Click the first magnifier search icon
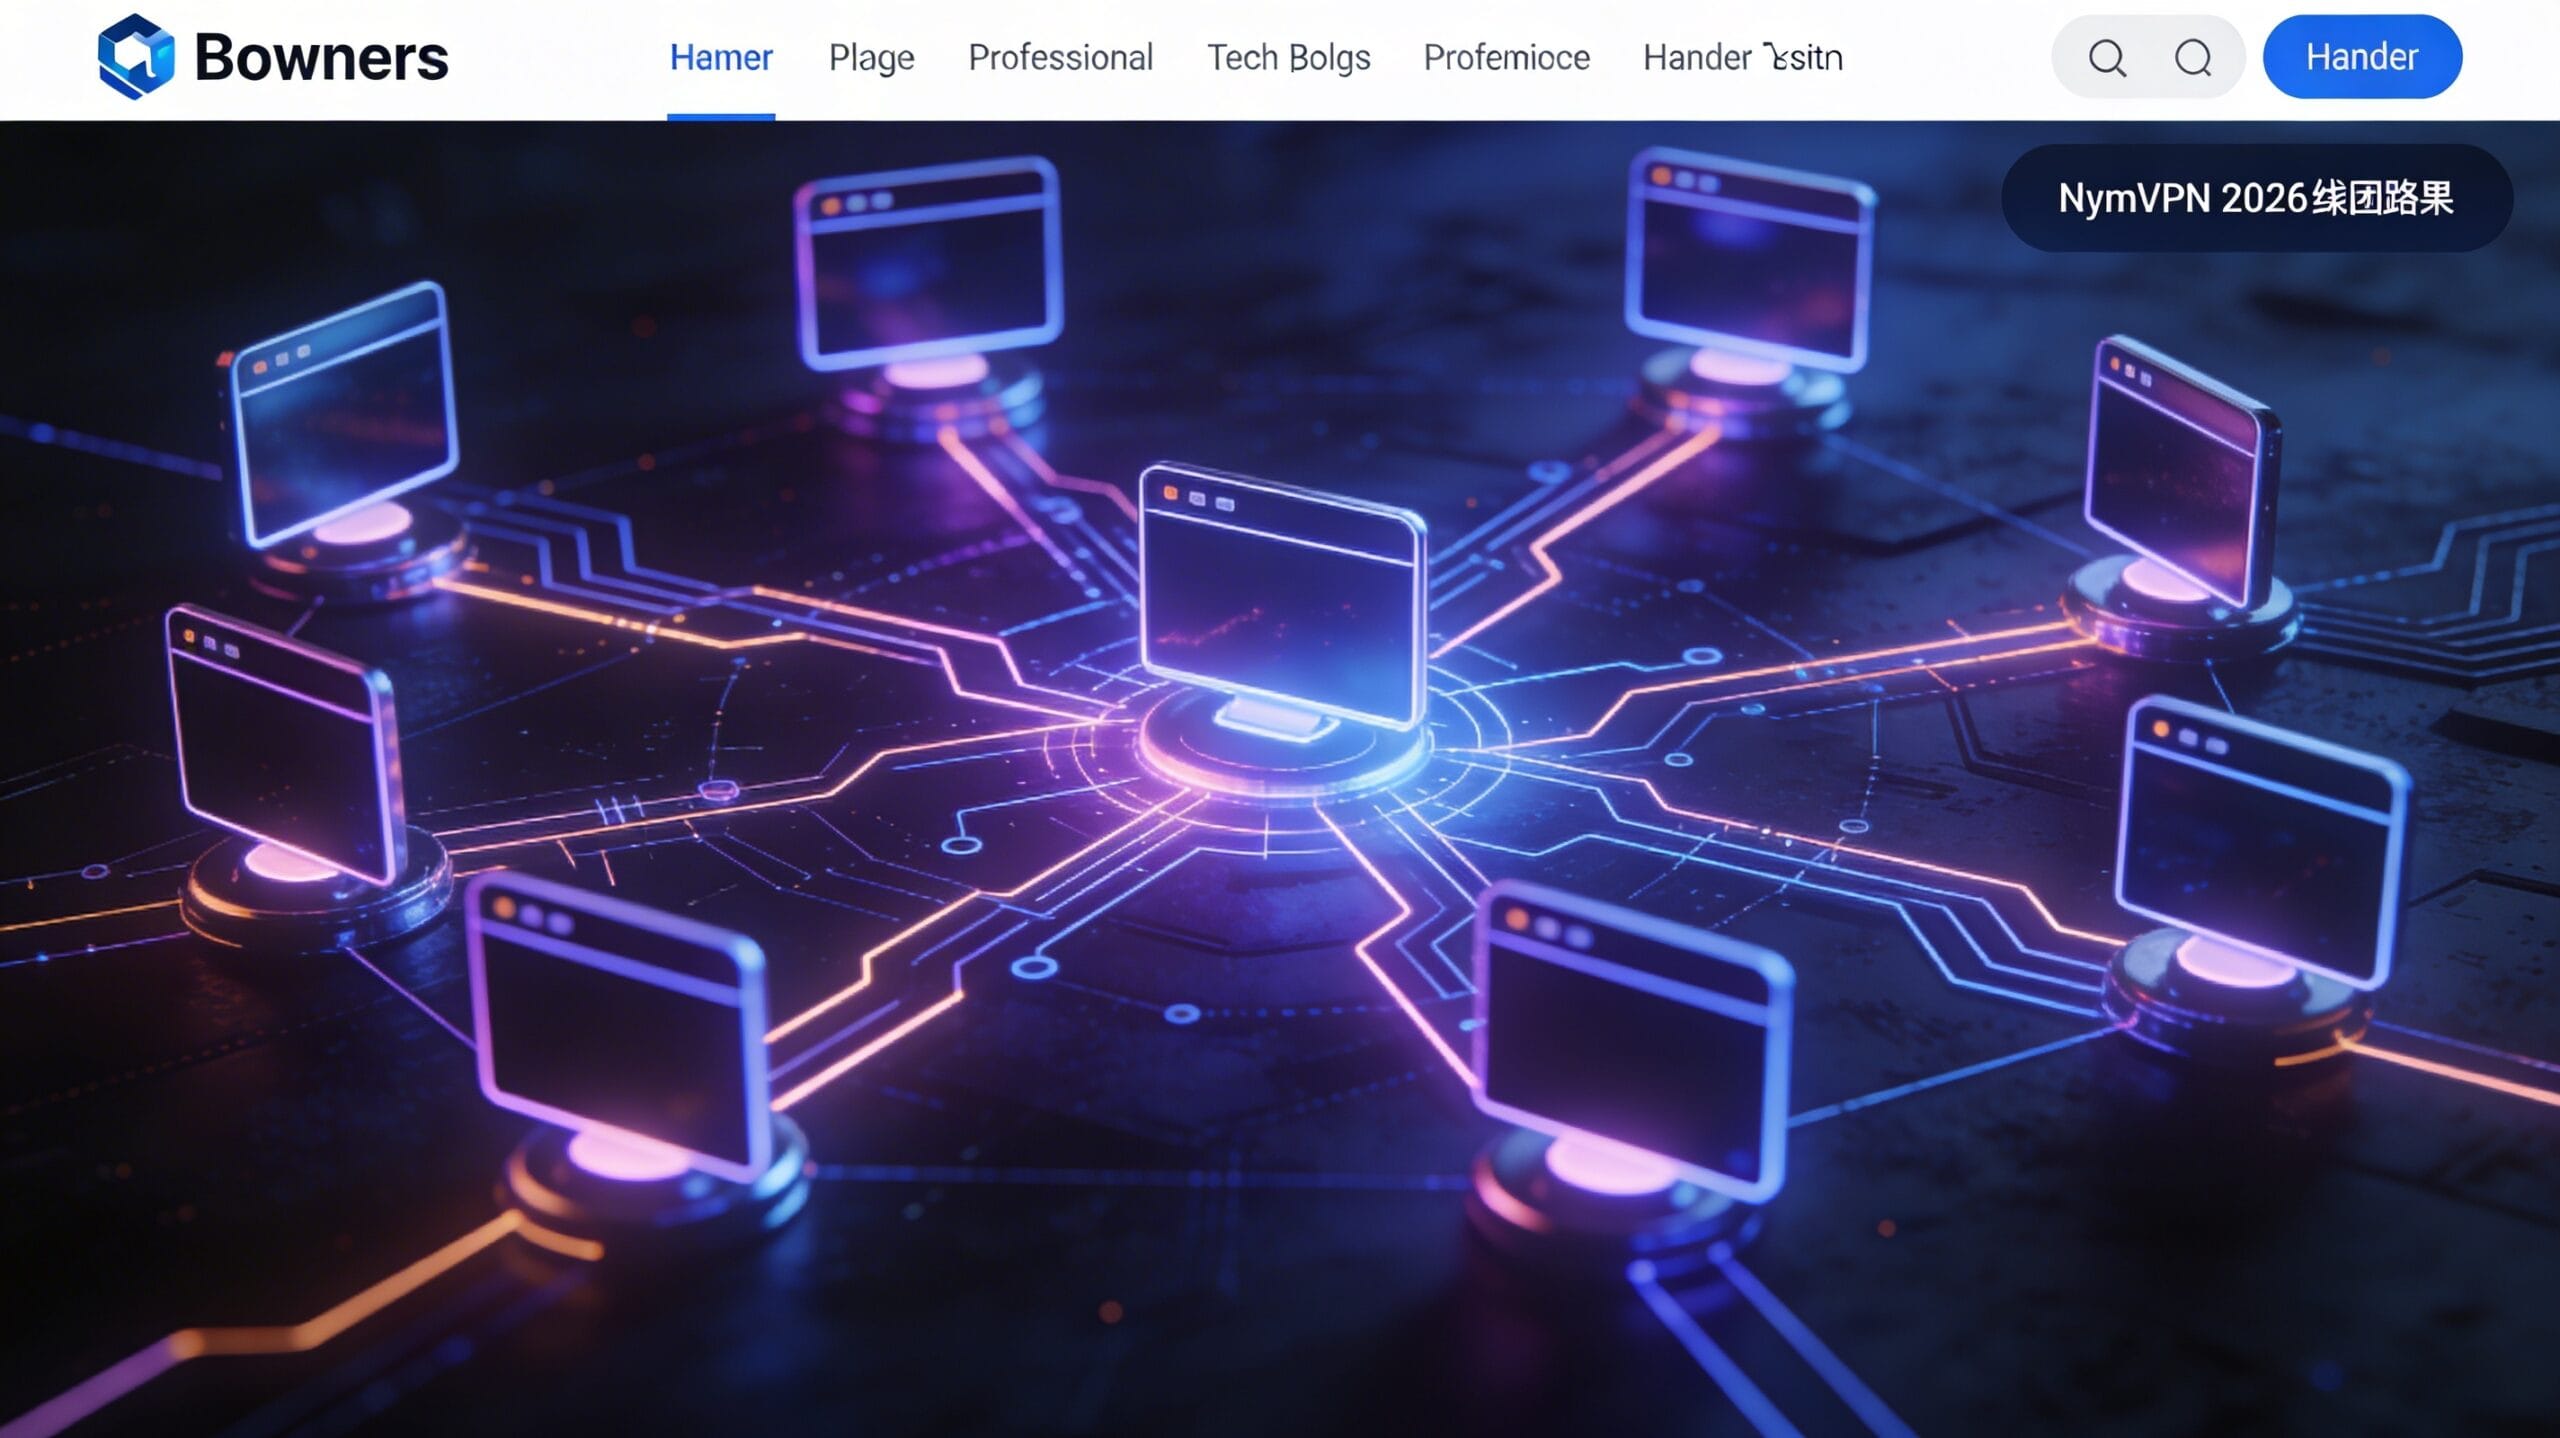 (2106, 58)
